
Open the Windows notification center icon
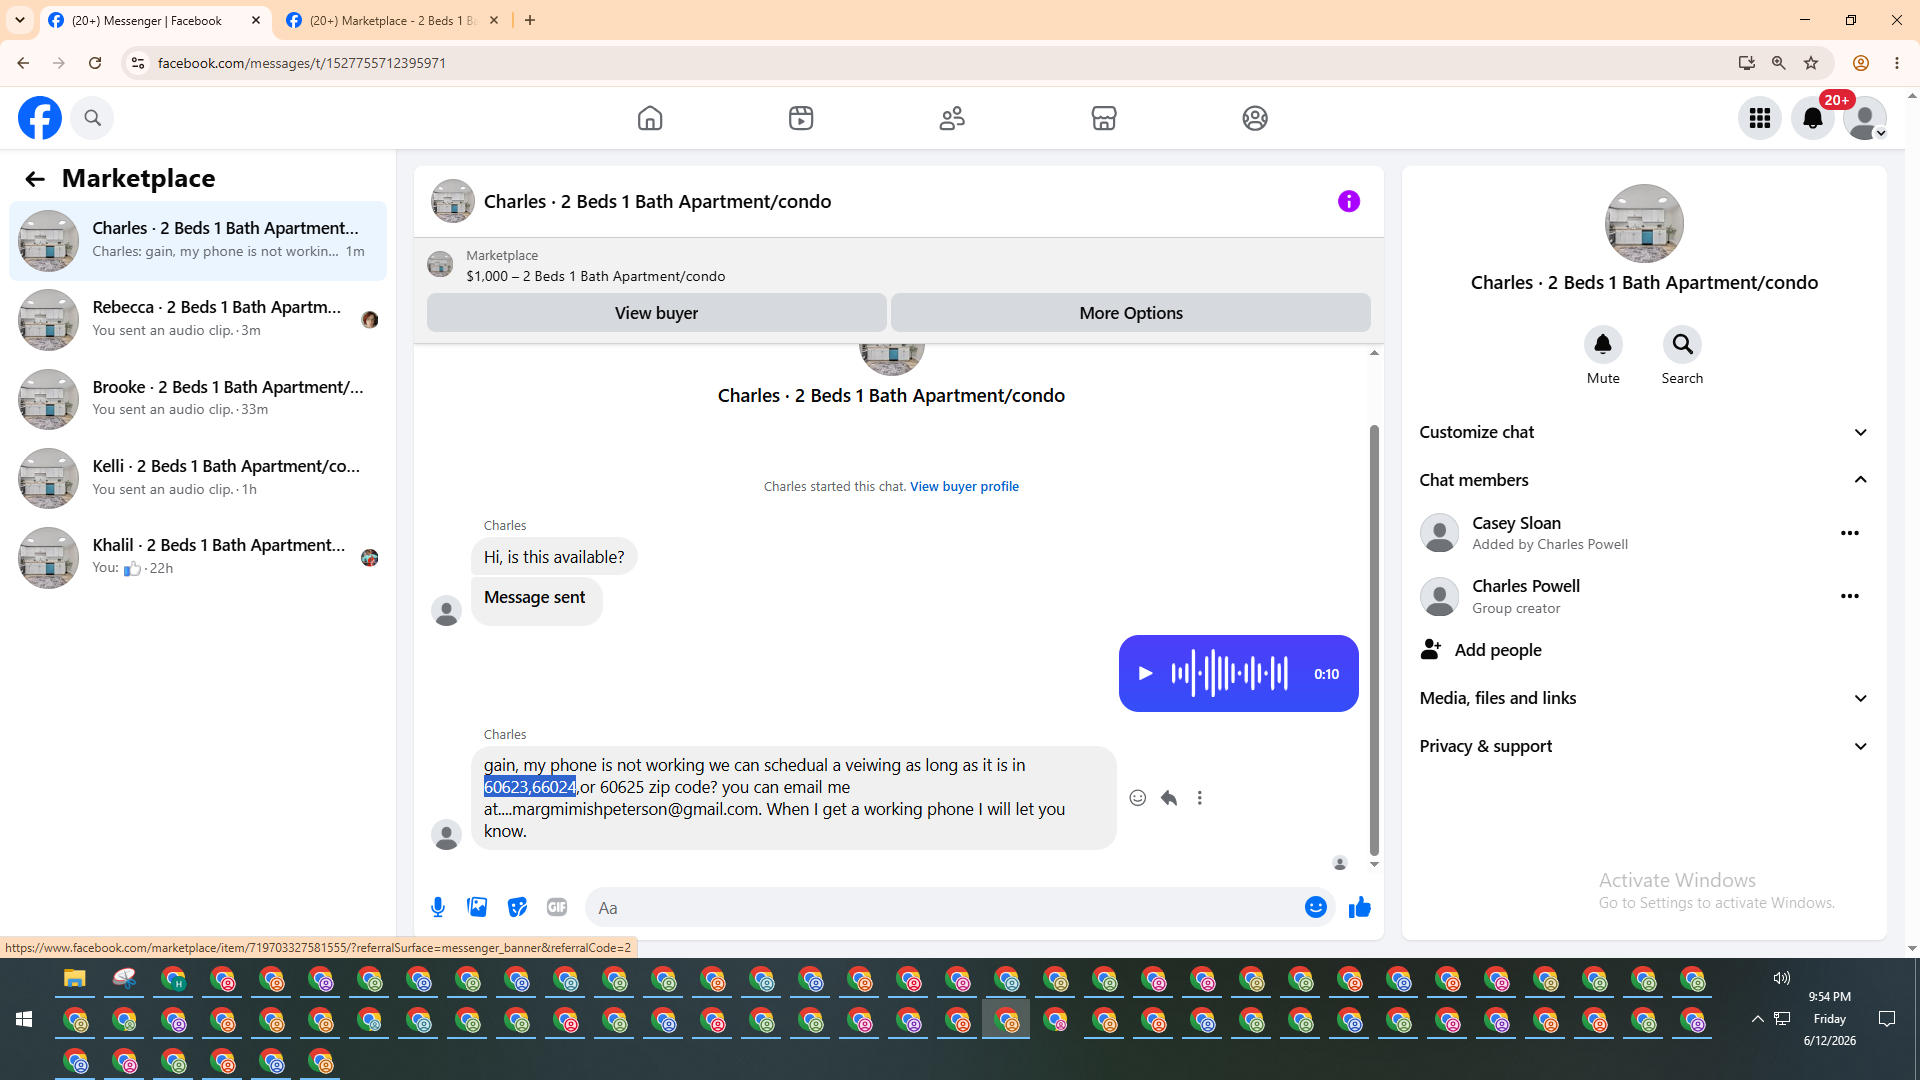pos(1887,1019)
